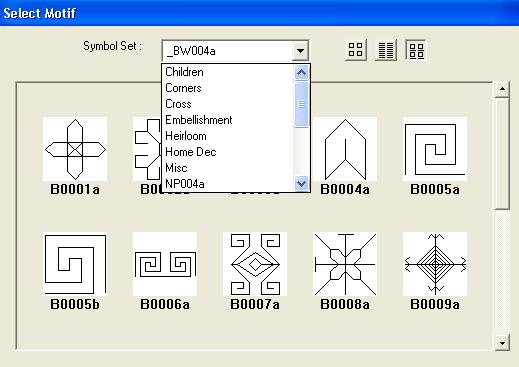This screenshot has width=519, height=367.
Task: Choose Embellishment from the list
Action: pyautogui.click(x=227, y=120)
